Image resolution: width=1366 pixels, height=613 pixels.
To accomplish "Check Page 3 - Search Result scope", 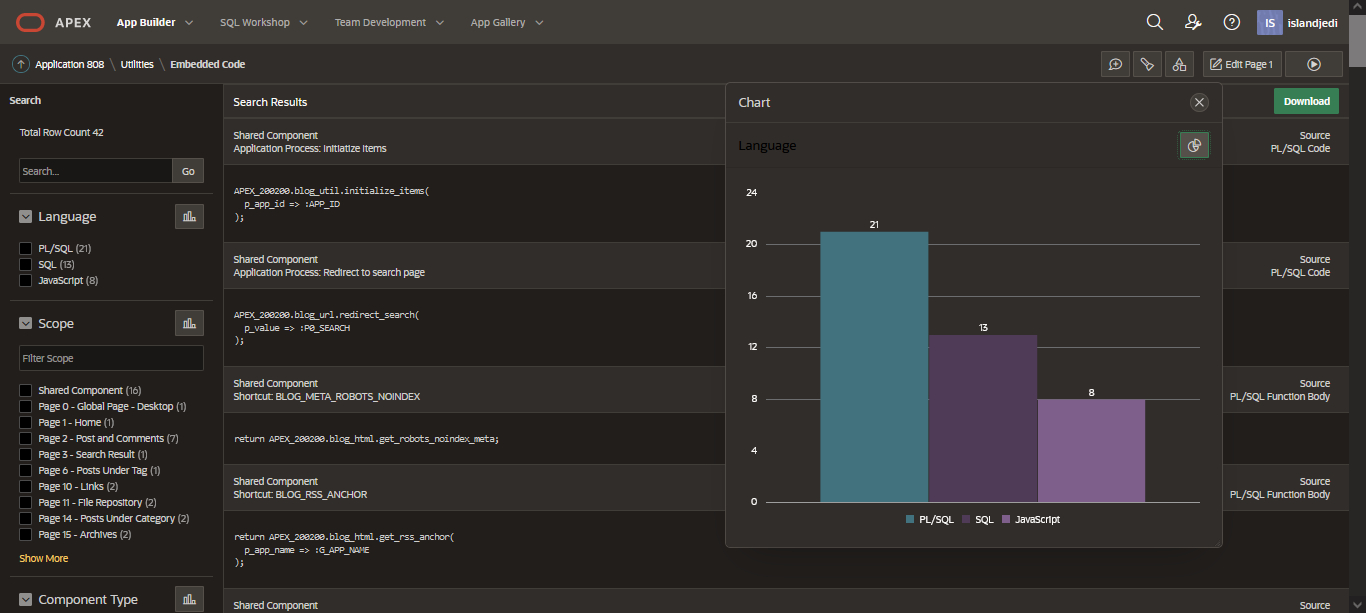I will pos(26,454).
